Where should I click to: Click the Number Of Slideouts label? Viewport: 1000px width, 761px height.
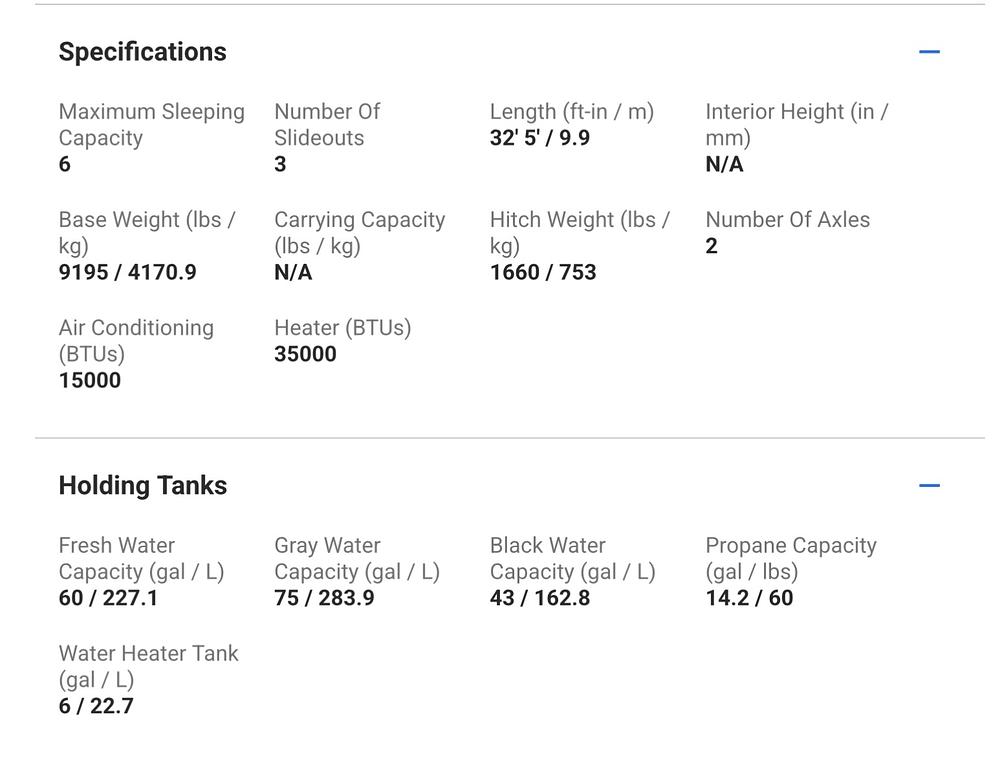point(327,125)
